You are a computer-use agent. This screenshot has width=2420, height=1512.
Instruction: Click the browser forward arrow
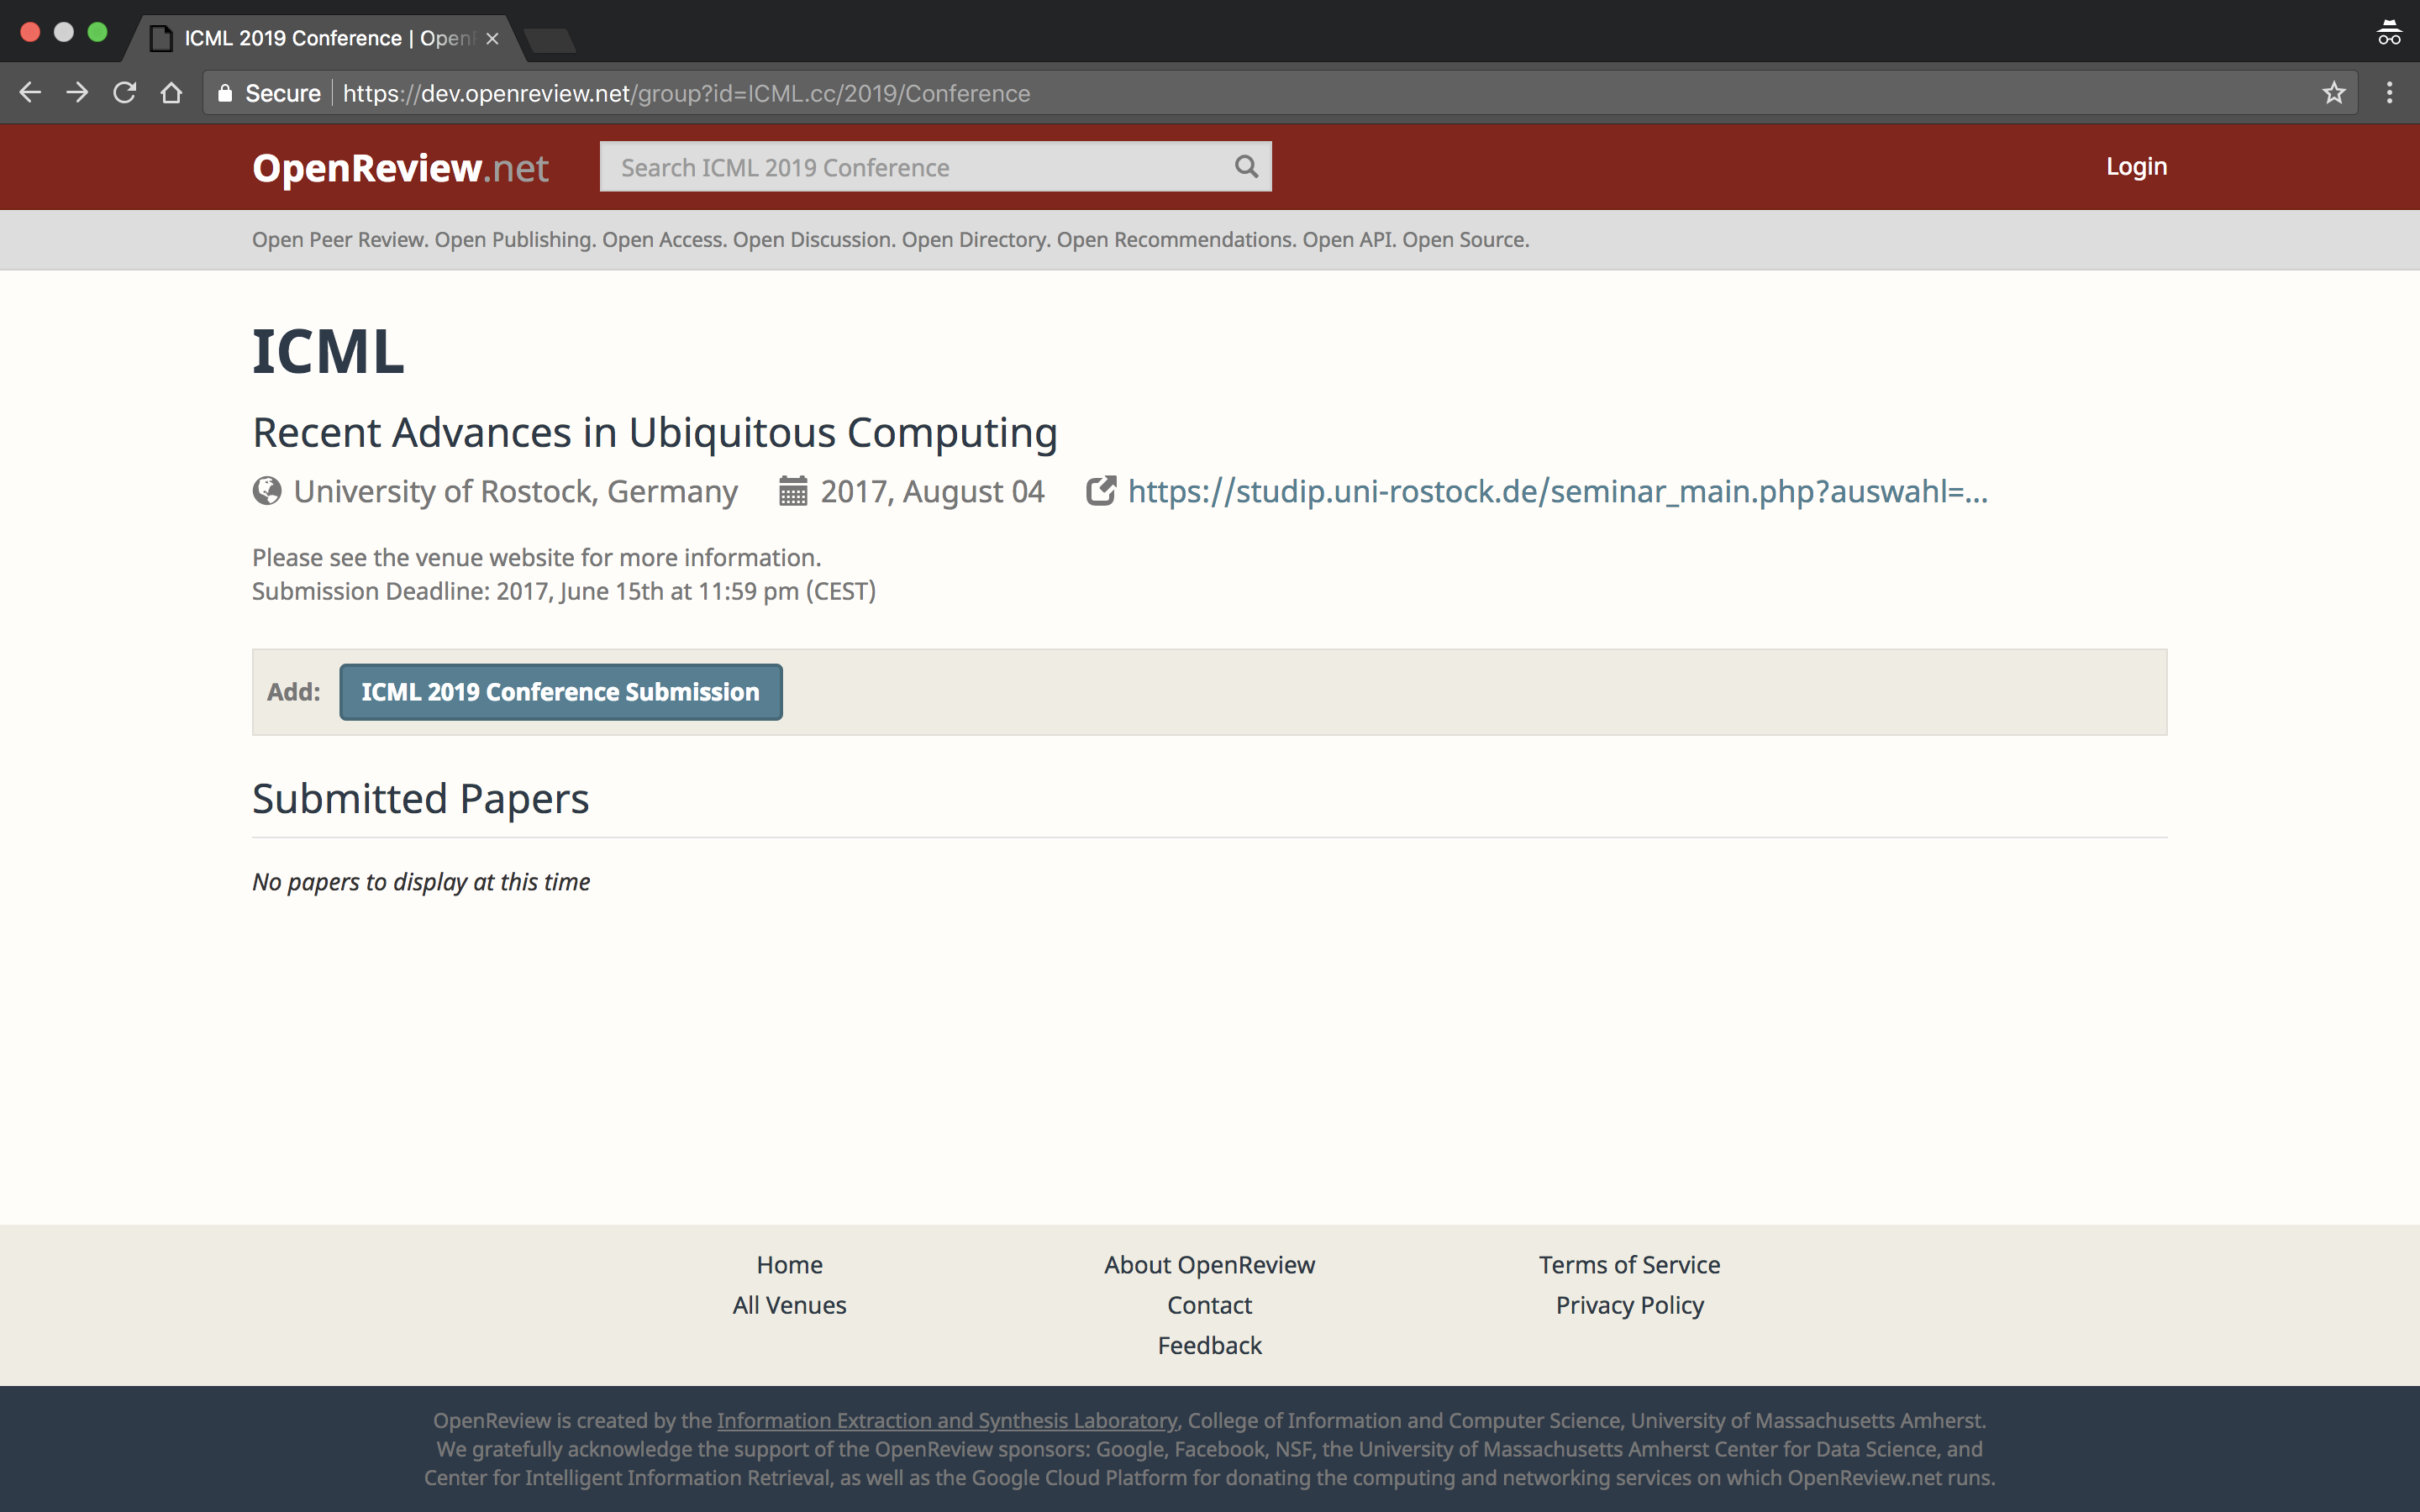pyautogui.click(x=77, y=93)
